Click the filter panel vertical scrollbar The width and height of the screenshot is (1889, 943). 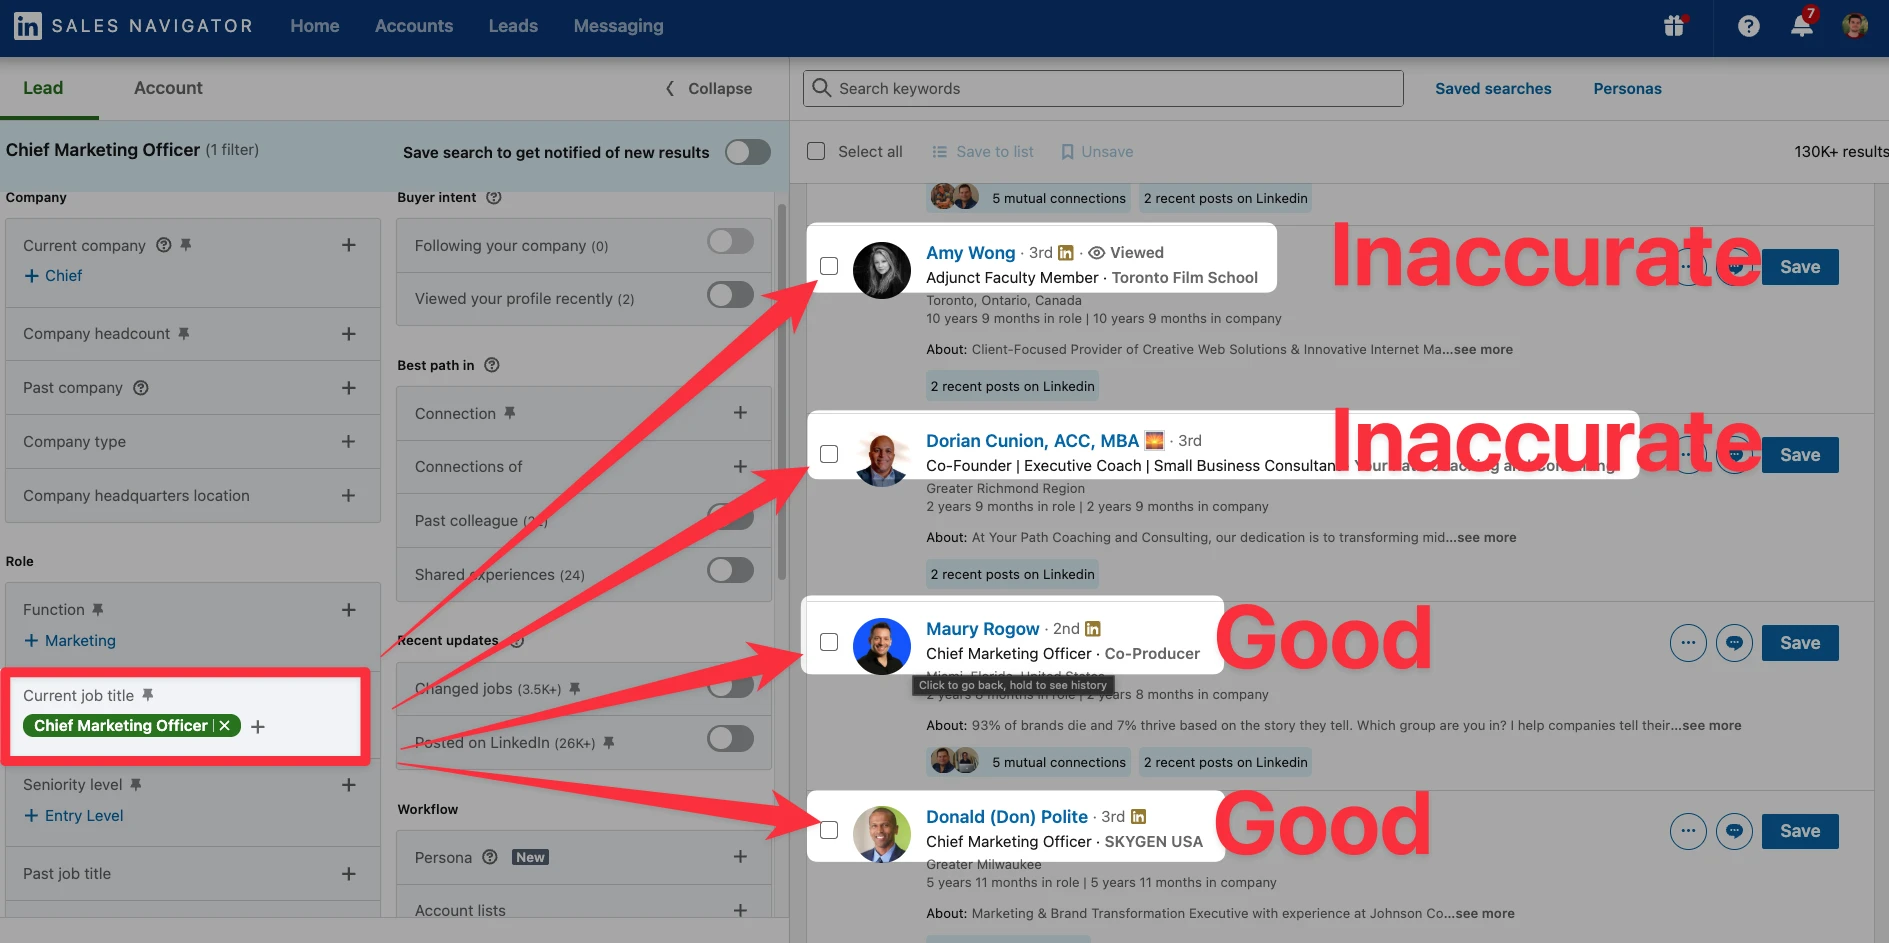782,390
